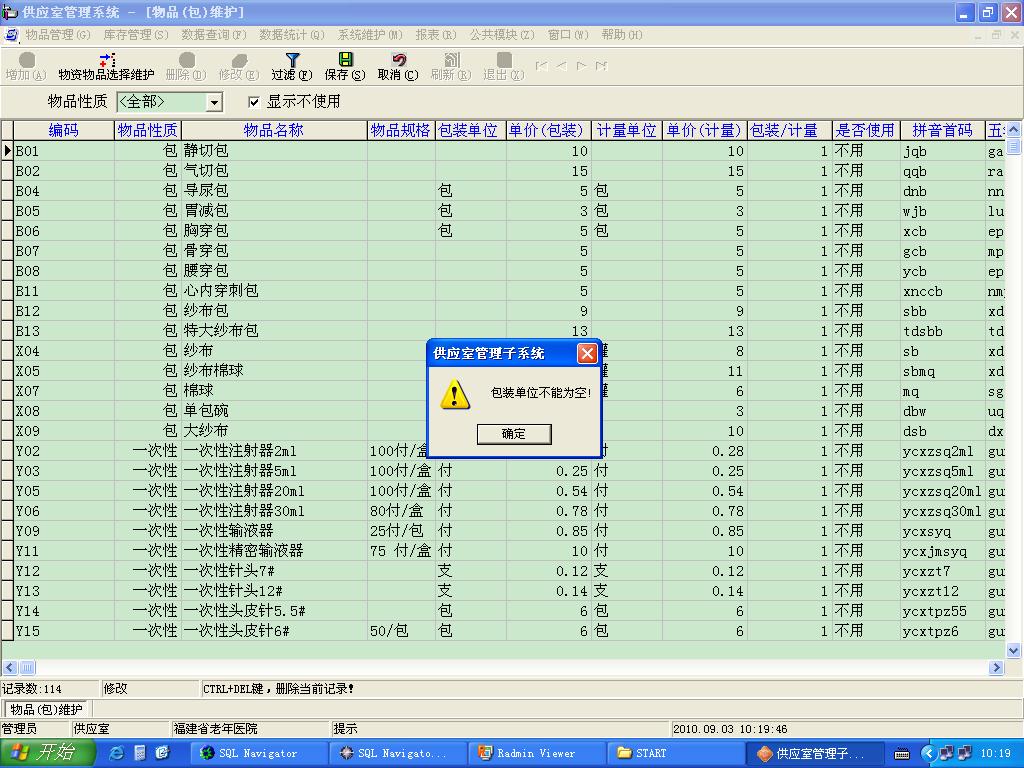Open the 窗口(W) menu
Screen dimensions: 1024x768
(568, 35)
